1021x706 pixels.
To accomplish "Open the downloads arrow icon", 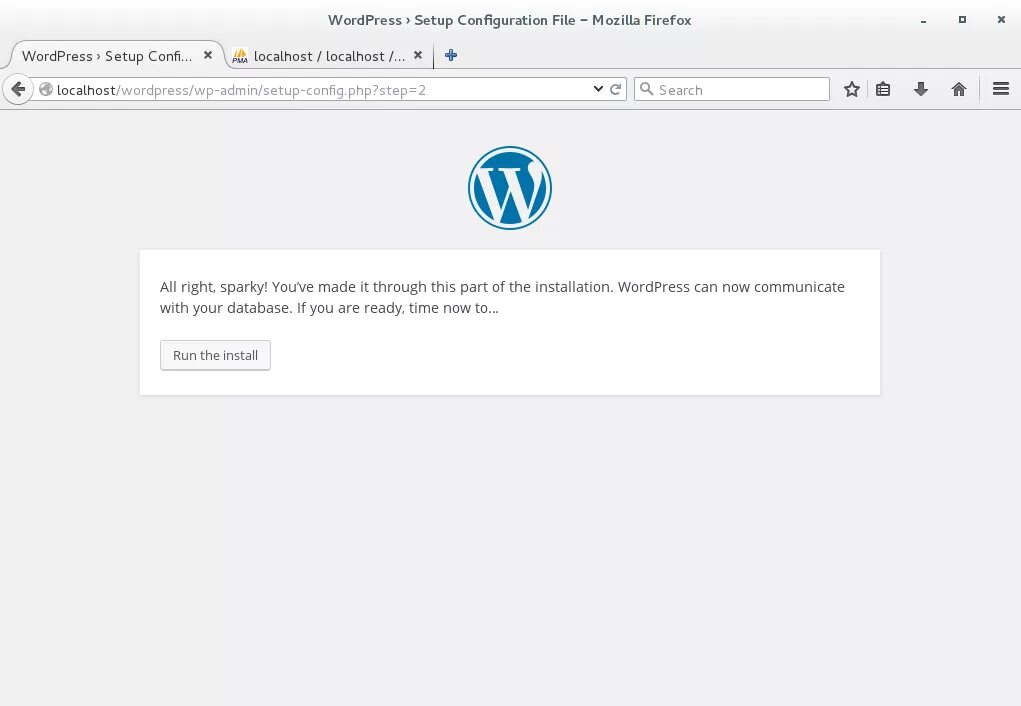I will (921, 89).
